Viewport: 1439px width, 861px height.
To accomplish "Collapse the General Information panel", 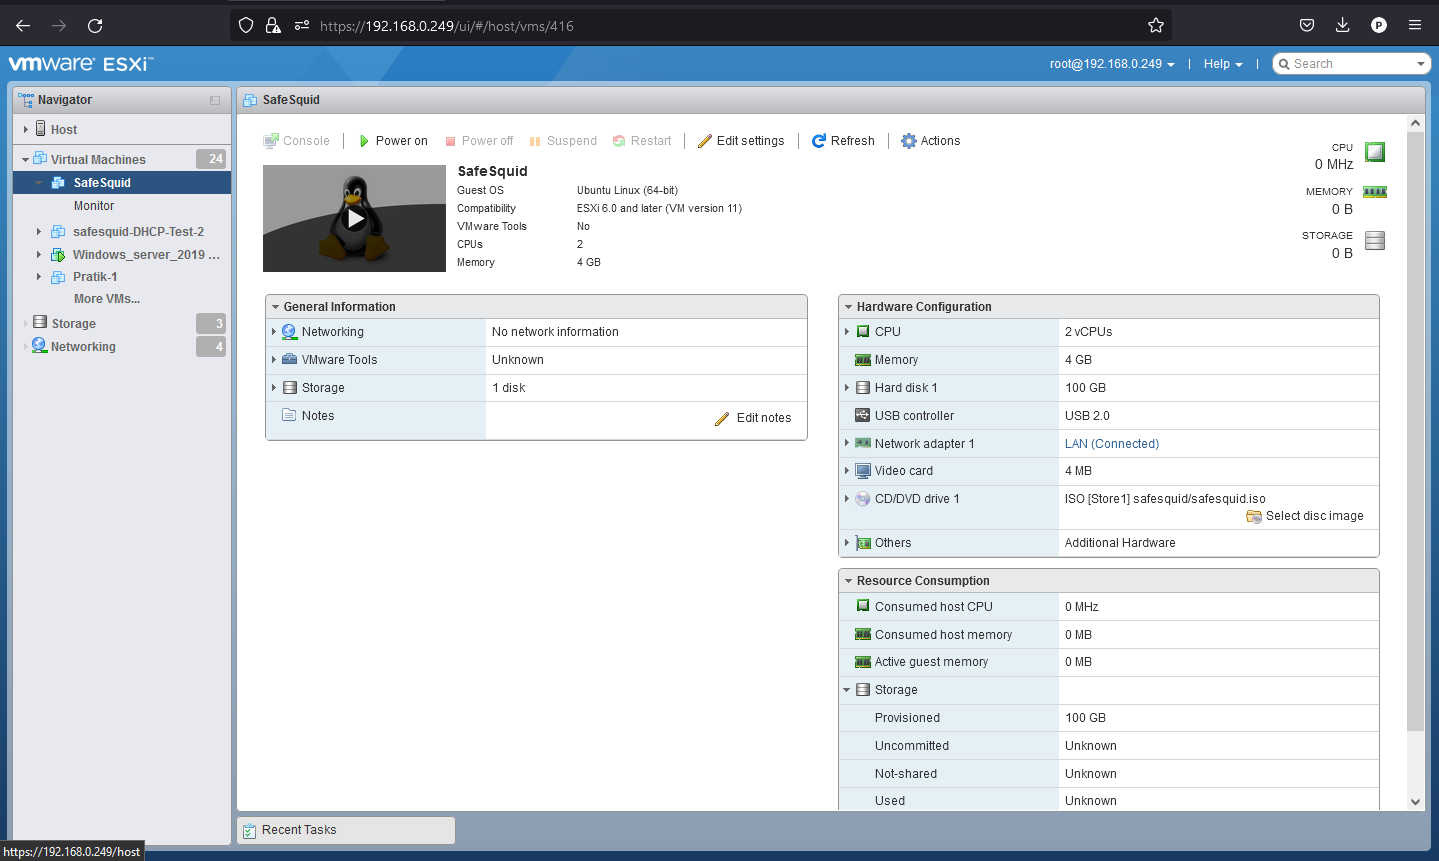I will (x=277, y=306).
